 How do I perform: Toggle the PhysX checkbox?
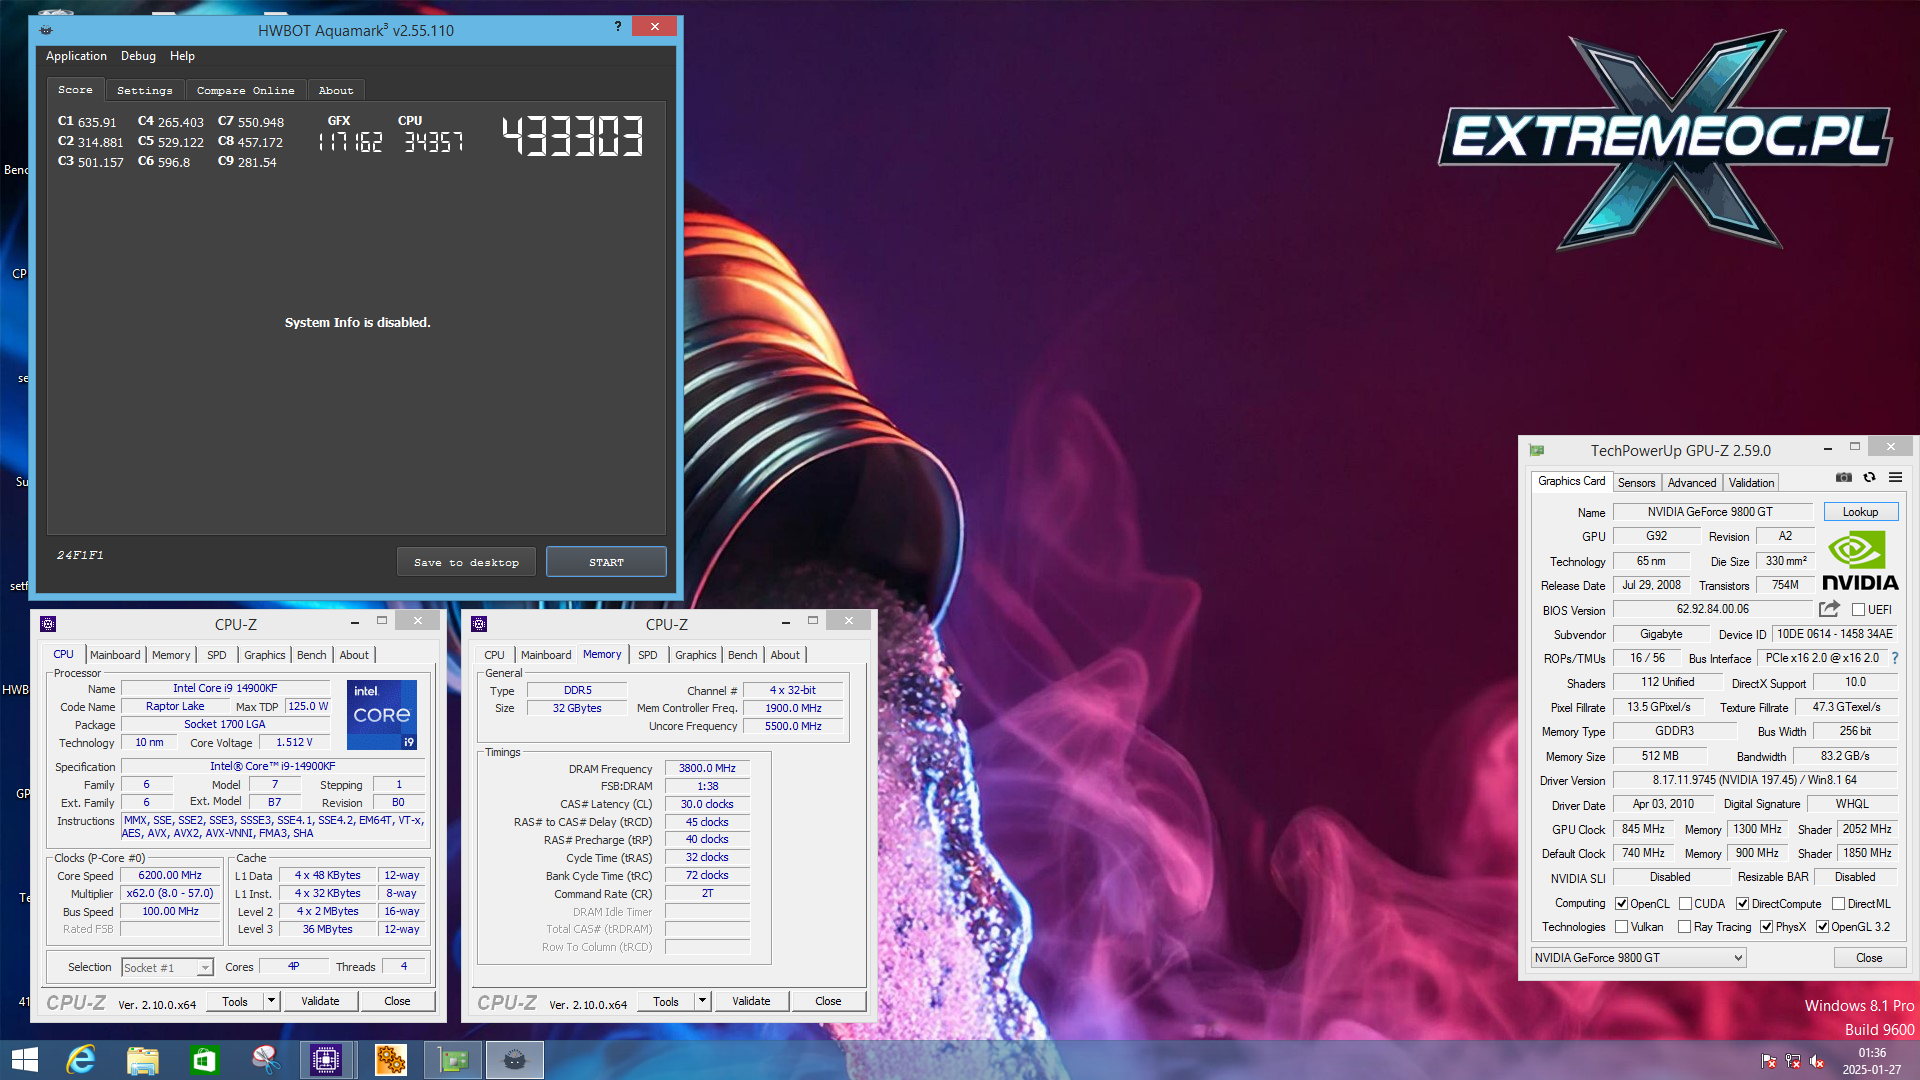point(1766,927)
